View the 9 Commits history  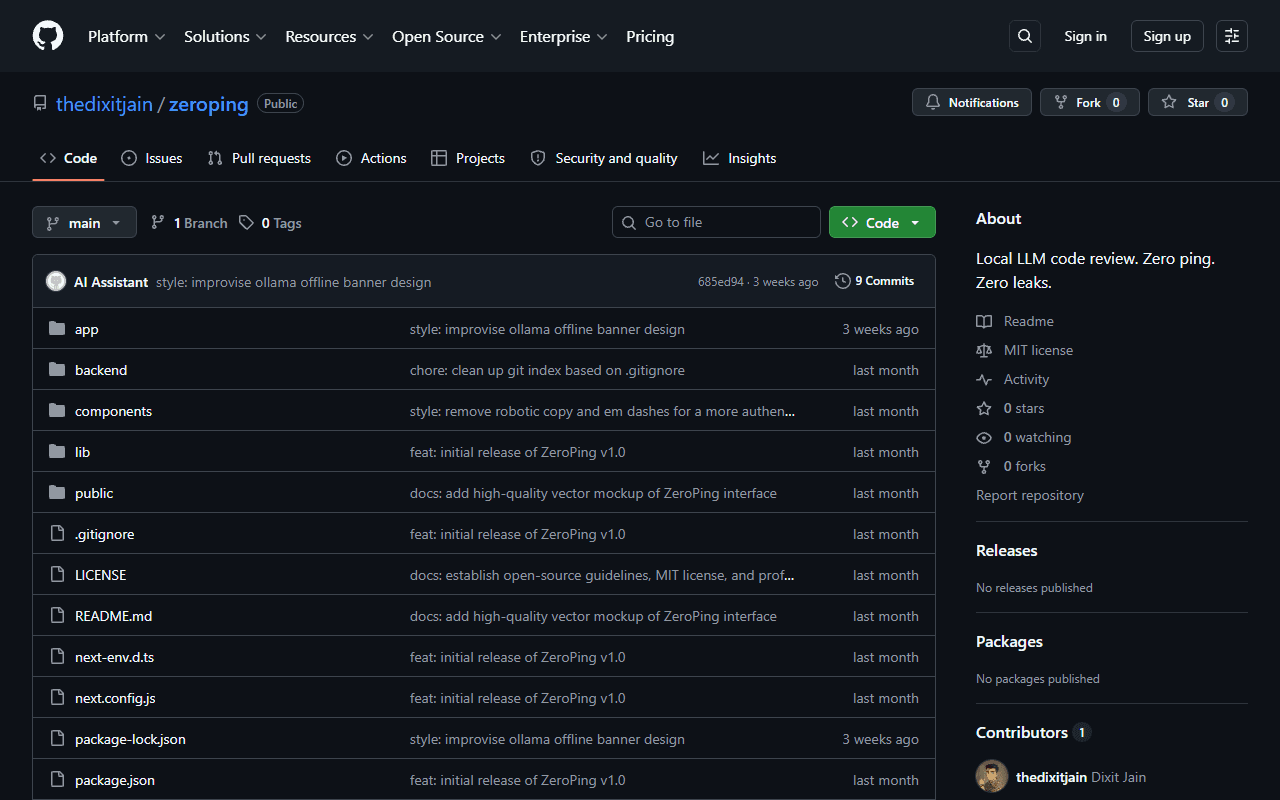tap(875, 281)
